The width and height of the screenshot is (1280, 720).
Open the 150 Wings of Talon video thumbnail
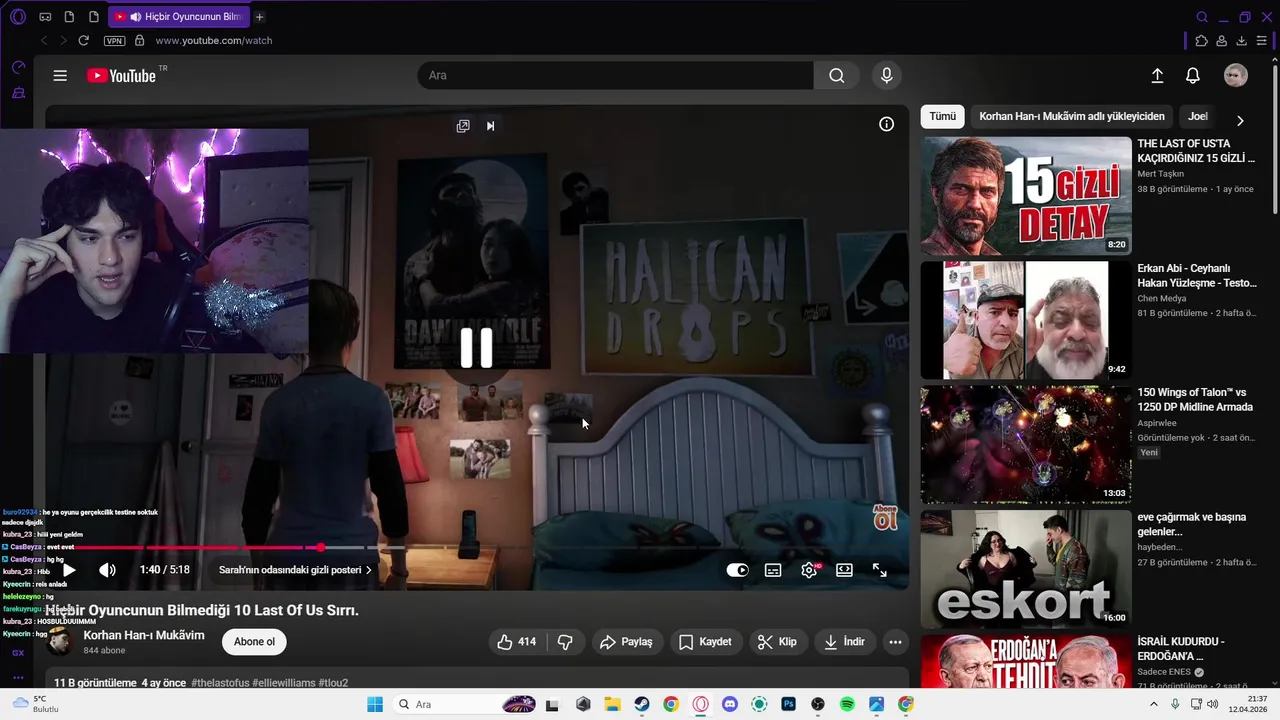pos(1026,445)
